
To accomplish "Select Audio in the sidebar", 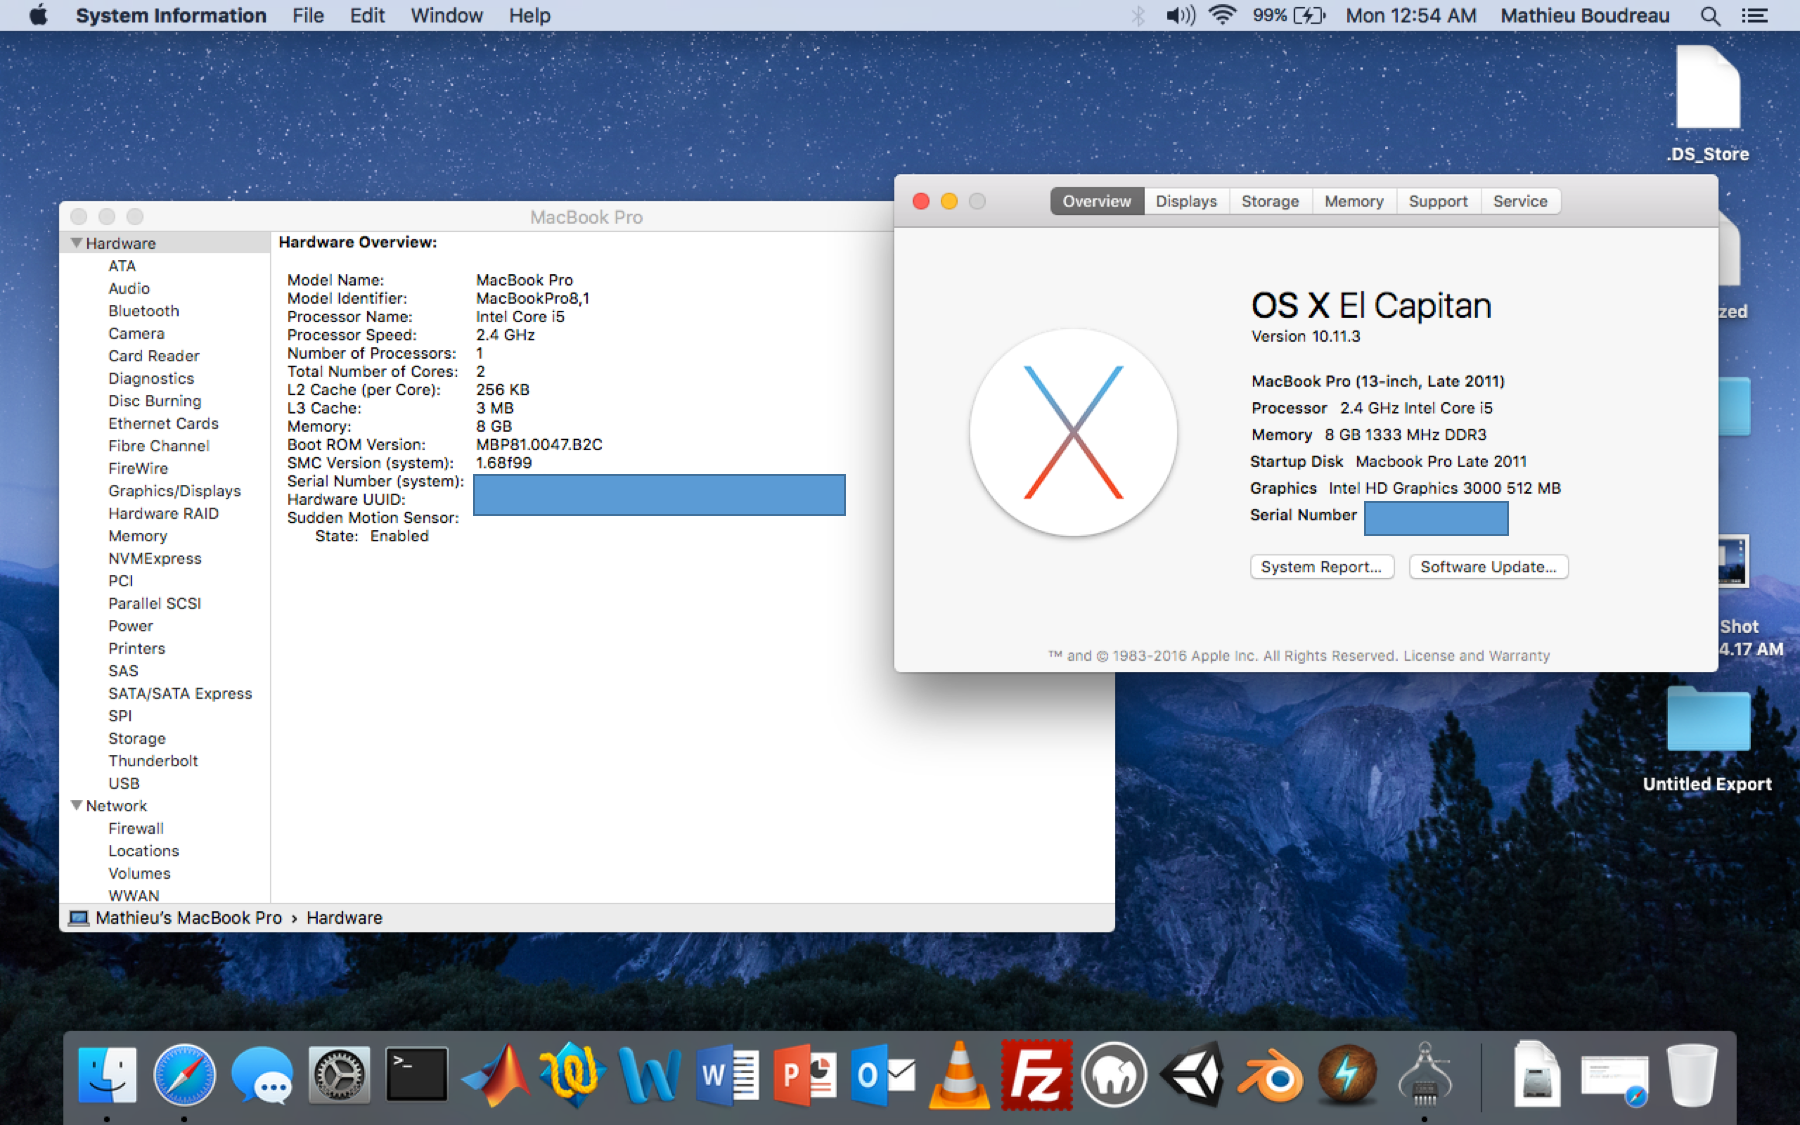I will pyautogui.click(x=129, y=288).
